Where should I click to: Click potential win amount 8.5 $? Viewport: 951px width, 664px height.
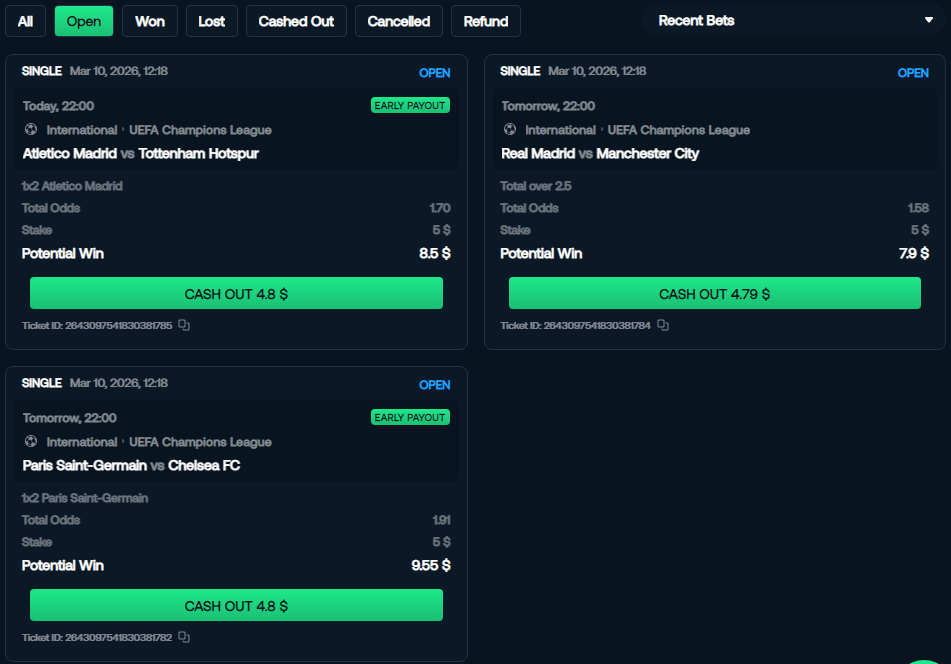pos(435,253)
